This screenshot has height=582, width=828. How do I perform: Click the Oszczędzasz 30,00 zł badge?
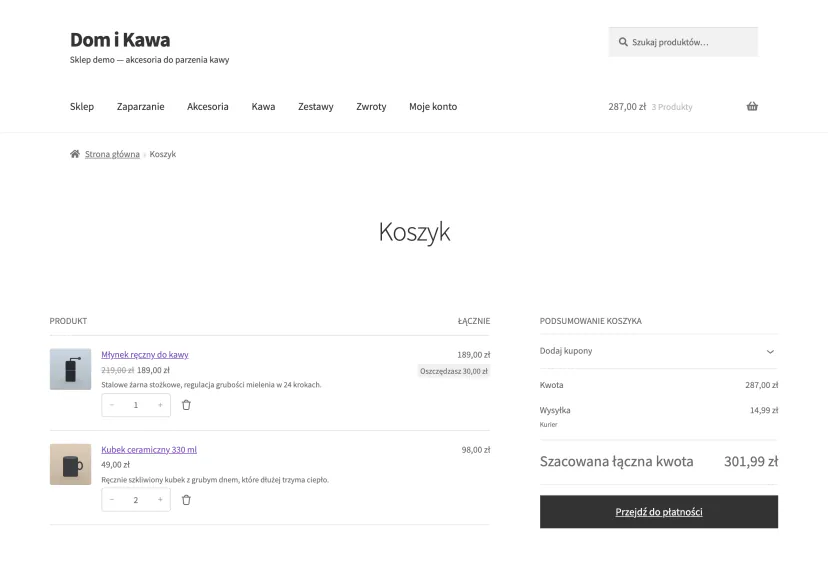point(454,371)
